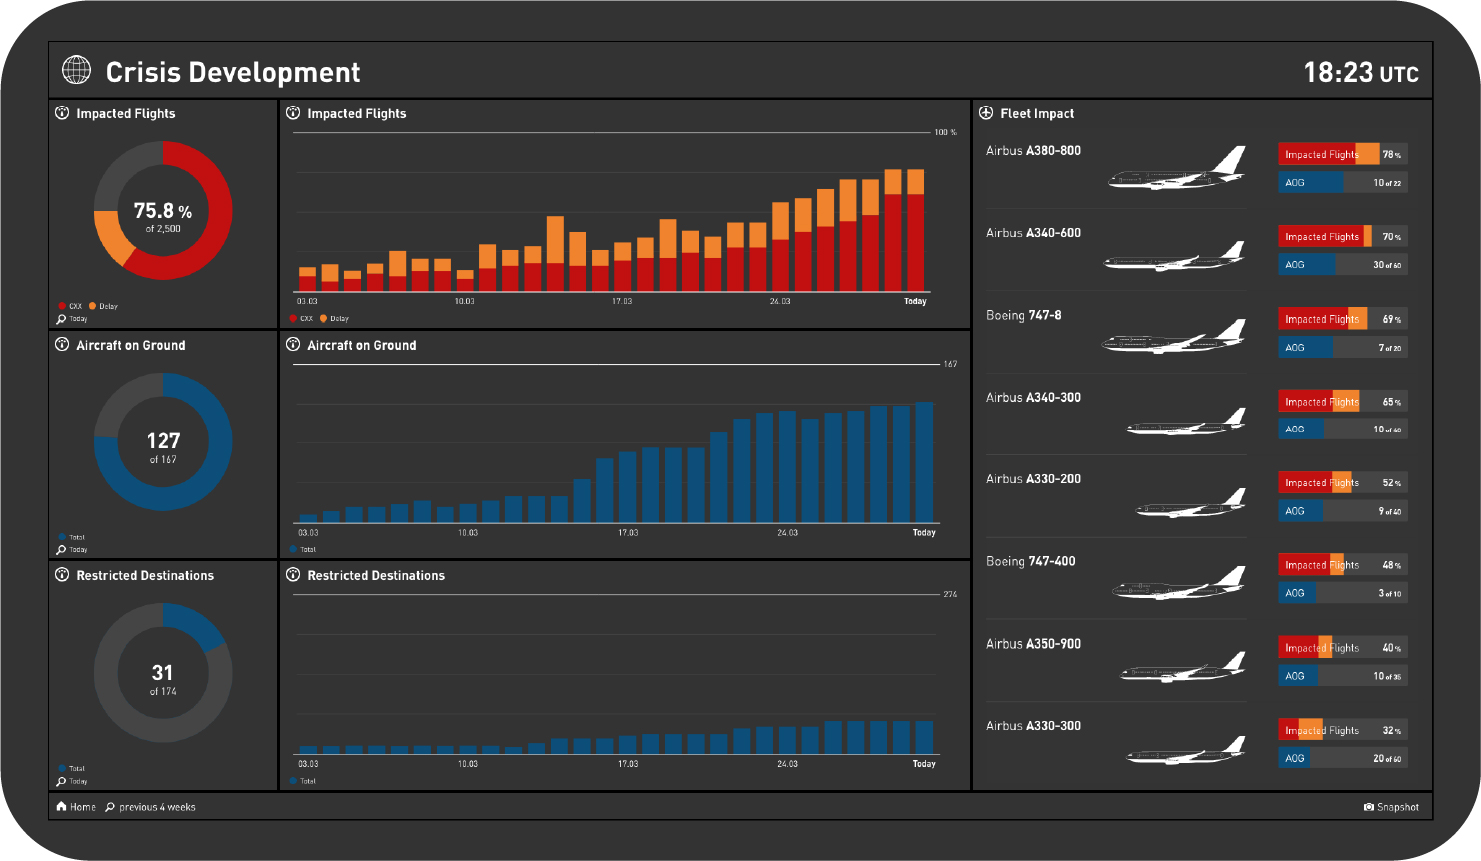Click the Airbus A380-800 aircraft silhouette
Screen dimensions: 1481x861
1178,169
